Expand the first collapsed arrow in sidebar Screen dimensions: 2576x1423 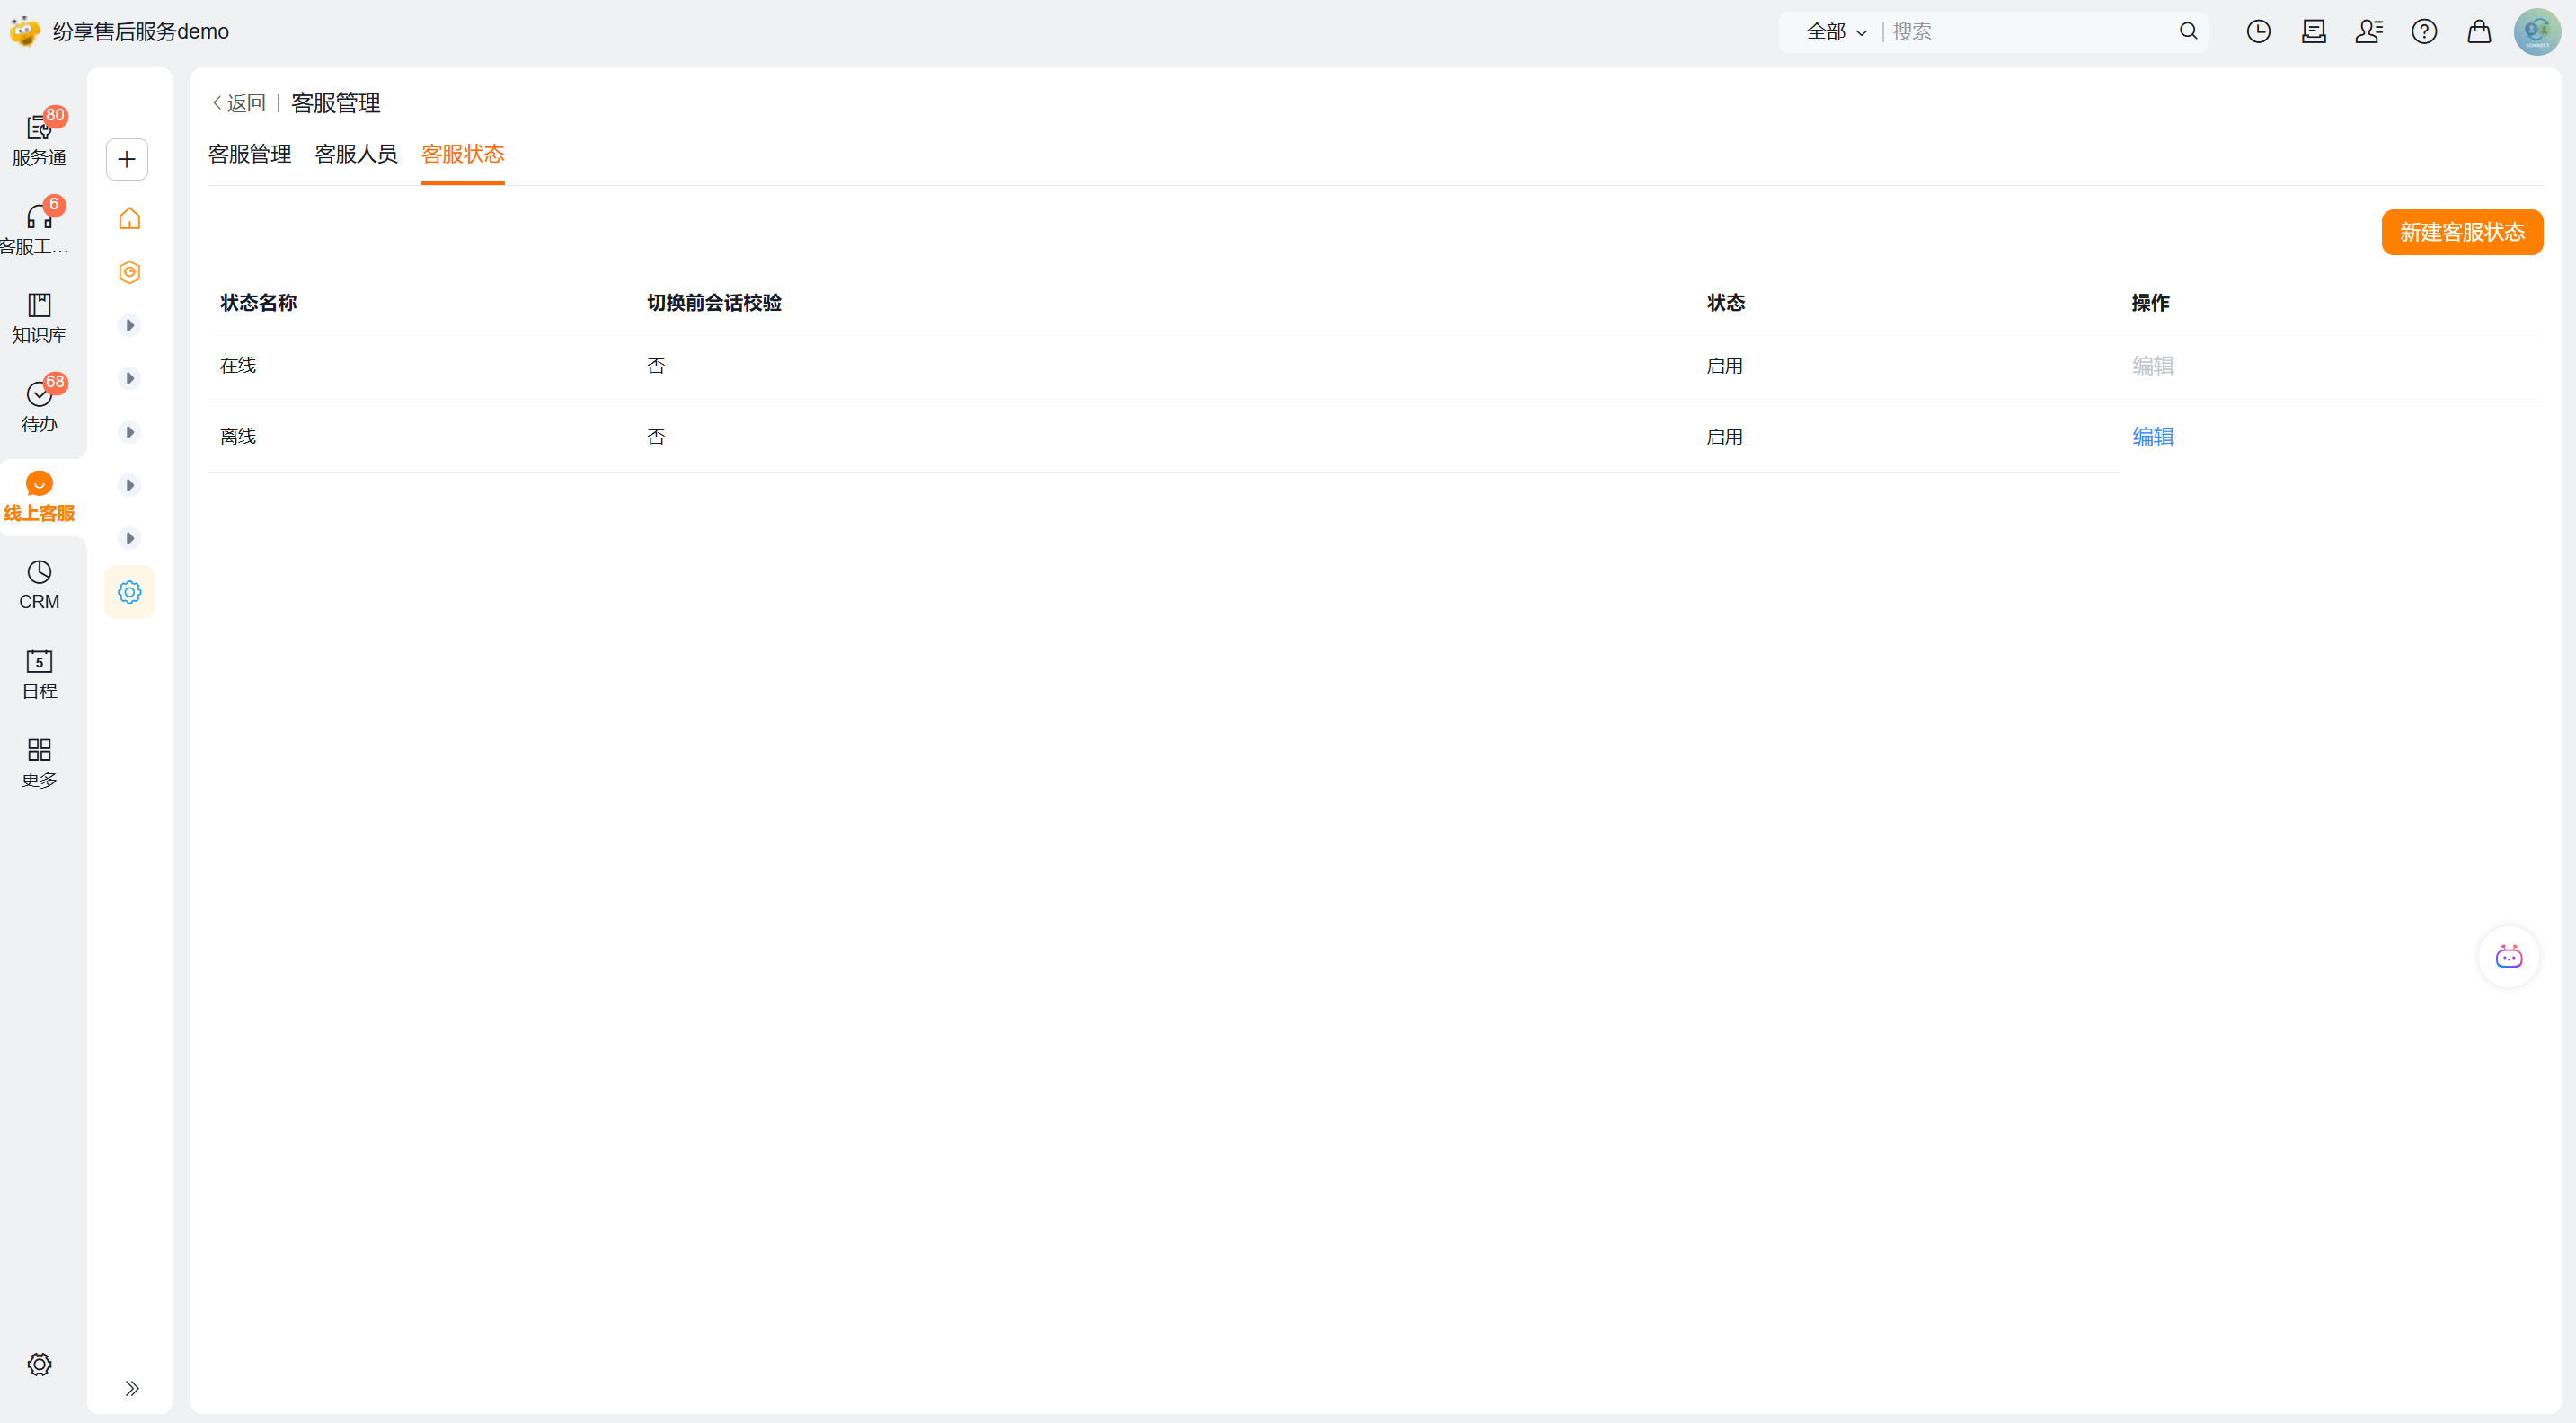tap(129, 325)
